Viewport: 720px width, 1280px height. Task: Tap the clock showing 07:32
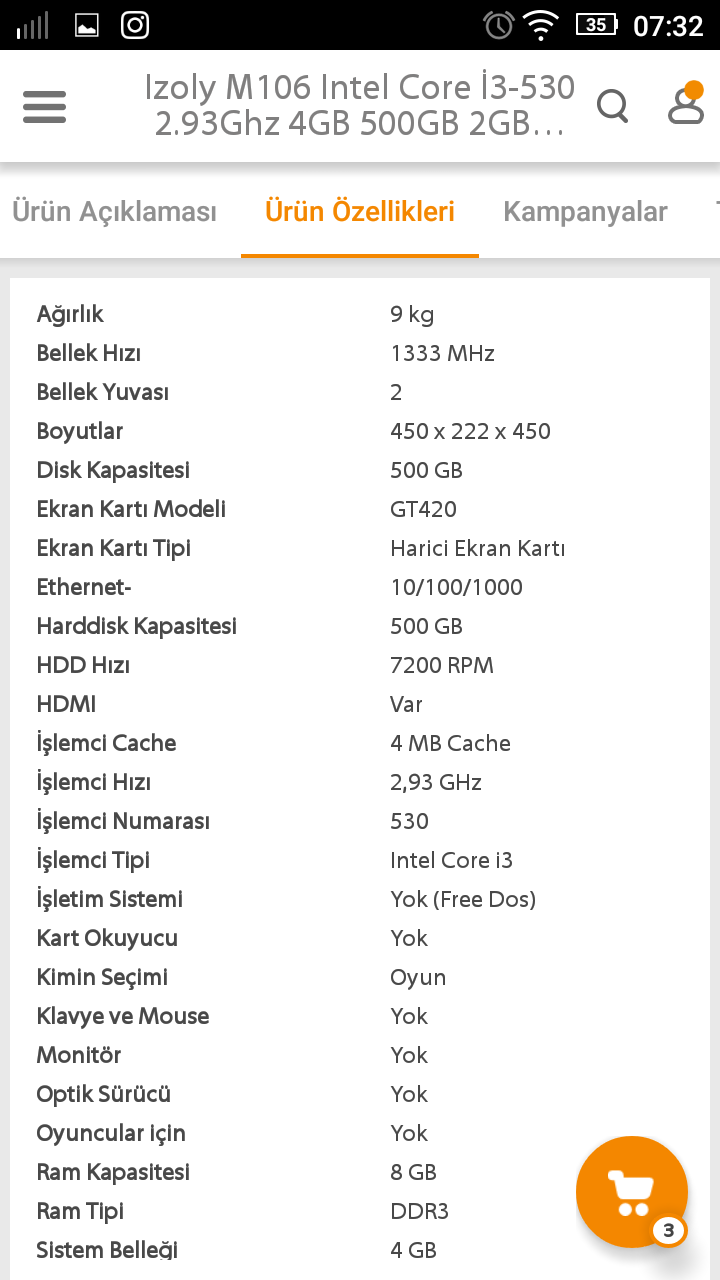coord(668,25)
